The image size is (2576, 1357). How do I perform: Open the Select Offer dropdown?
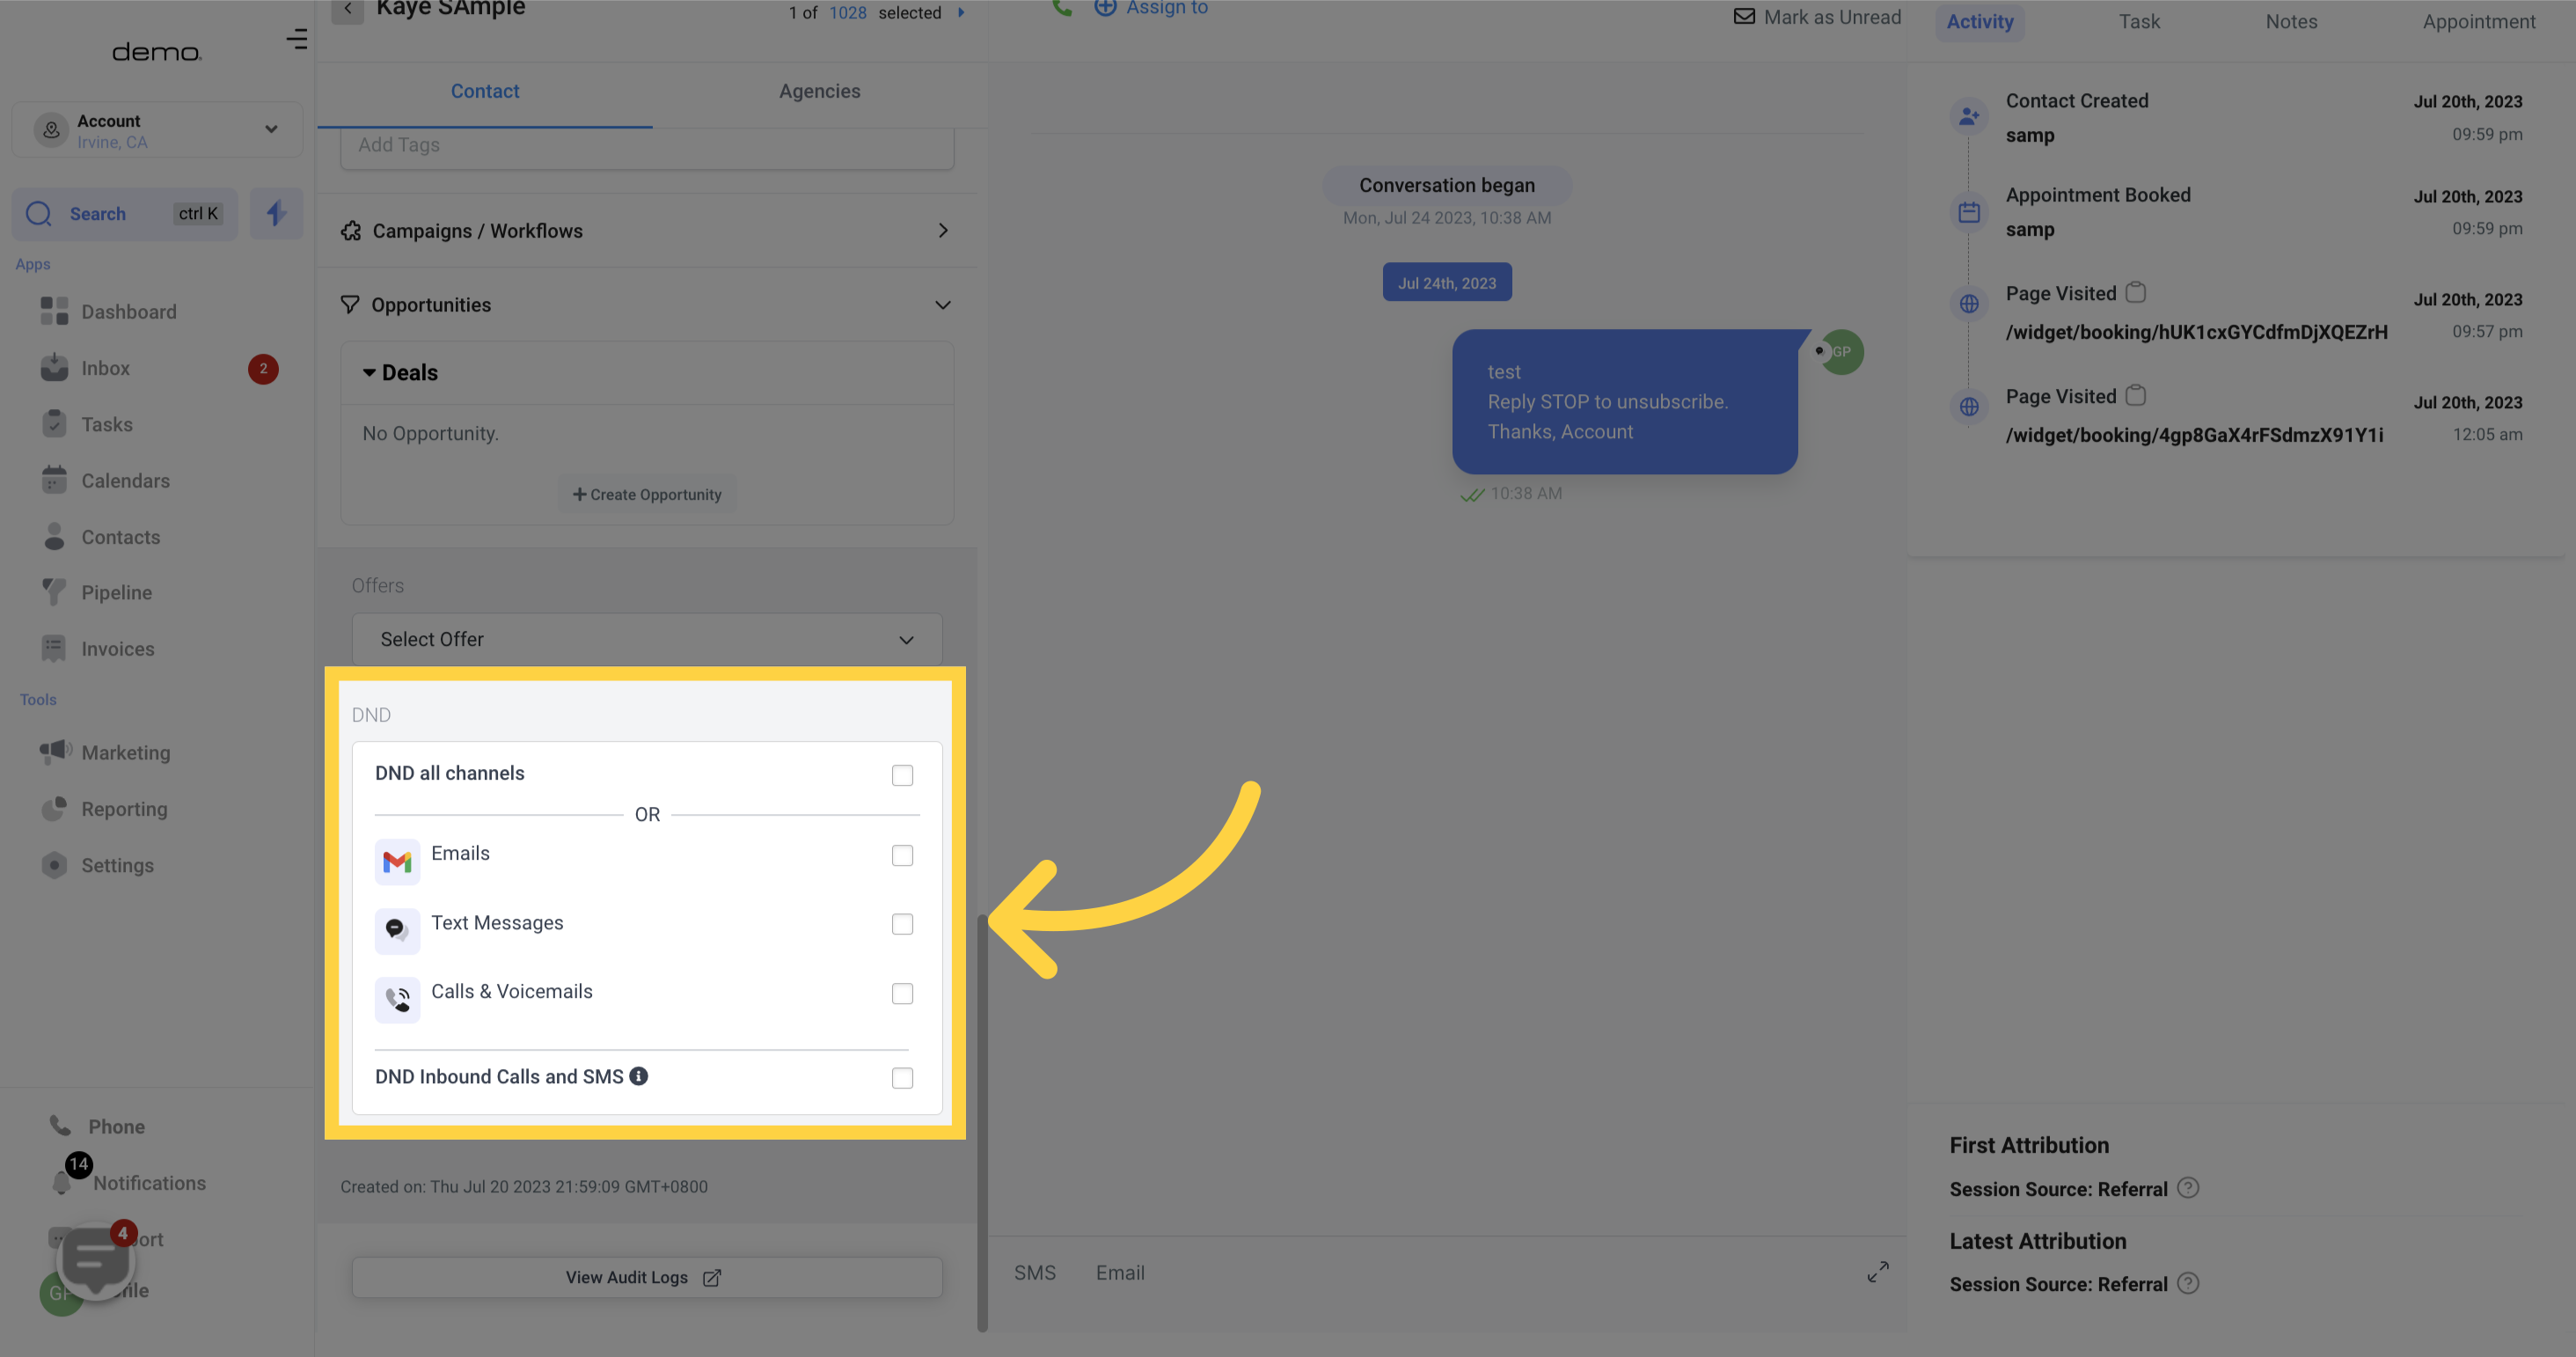point(646,639)
